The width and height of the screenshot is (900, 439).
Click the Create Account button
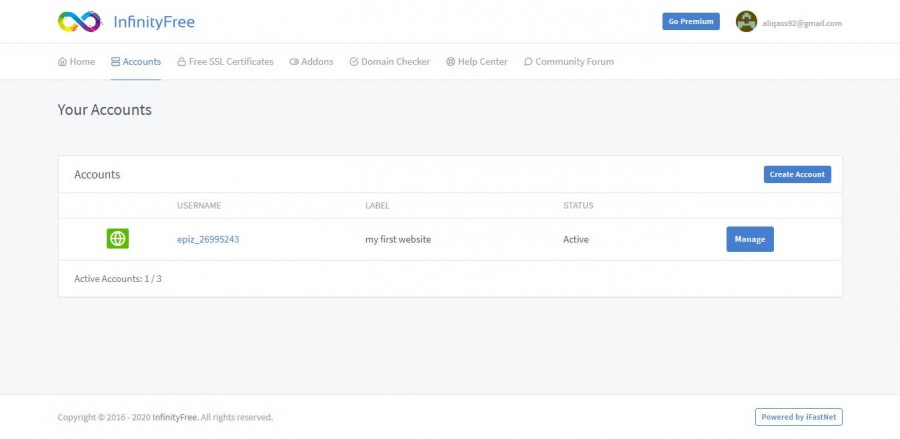click(797, 174)
